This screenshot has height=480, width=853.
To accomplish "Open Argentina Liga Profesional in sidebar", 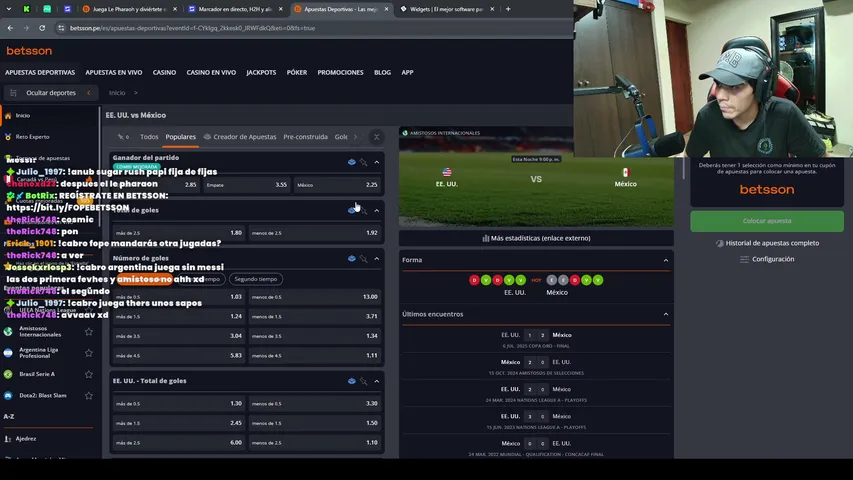I will click(38, 353).
